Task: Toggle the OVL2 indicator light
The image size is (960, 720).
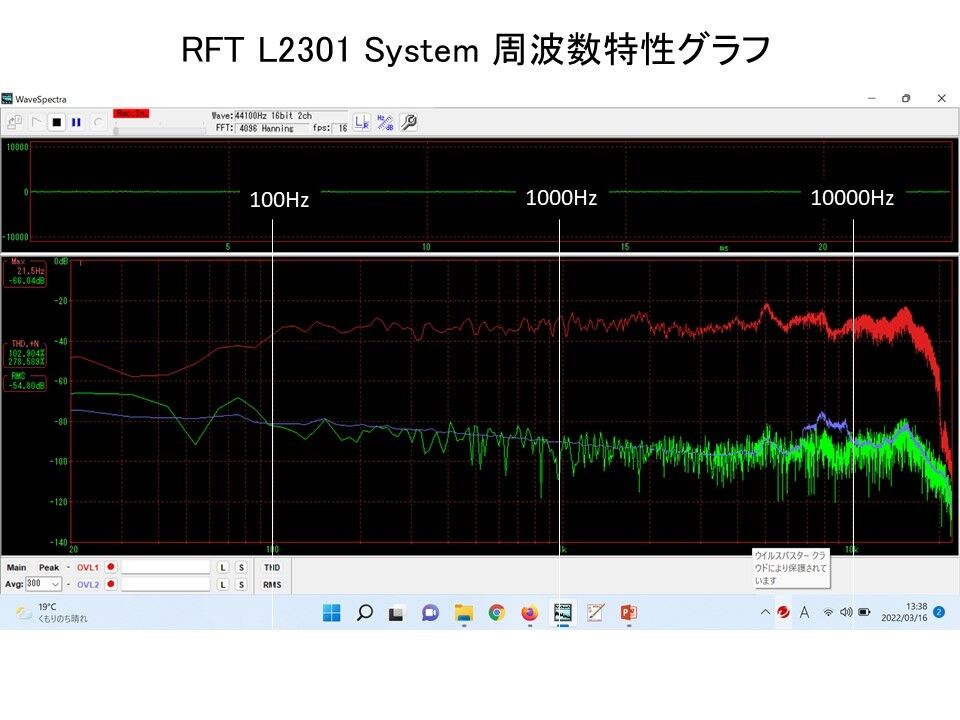Action: pos(111,585)
